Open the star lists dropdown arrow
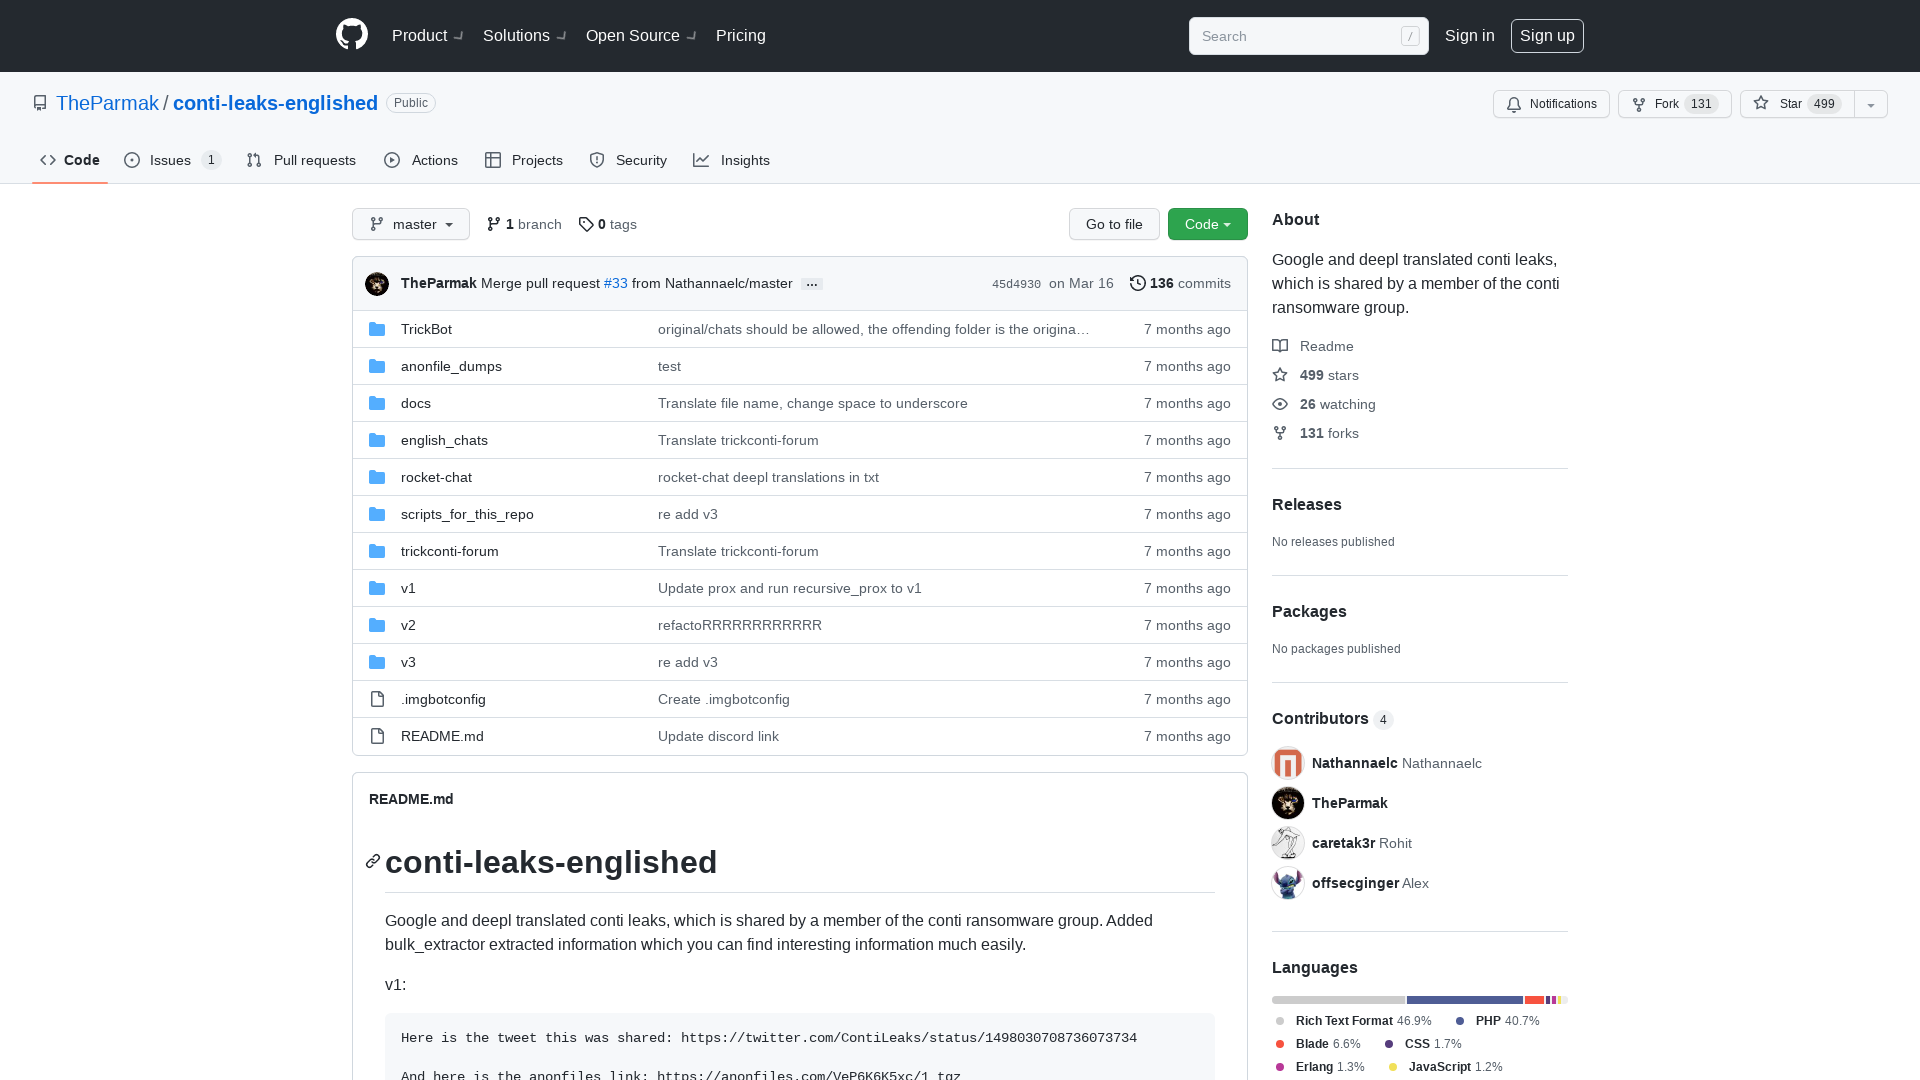Viewport: 1920px width, 1080px height. coord(1871,104)
